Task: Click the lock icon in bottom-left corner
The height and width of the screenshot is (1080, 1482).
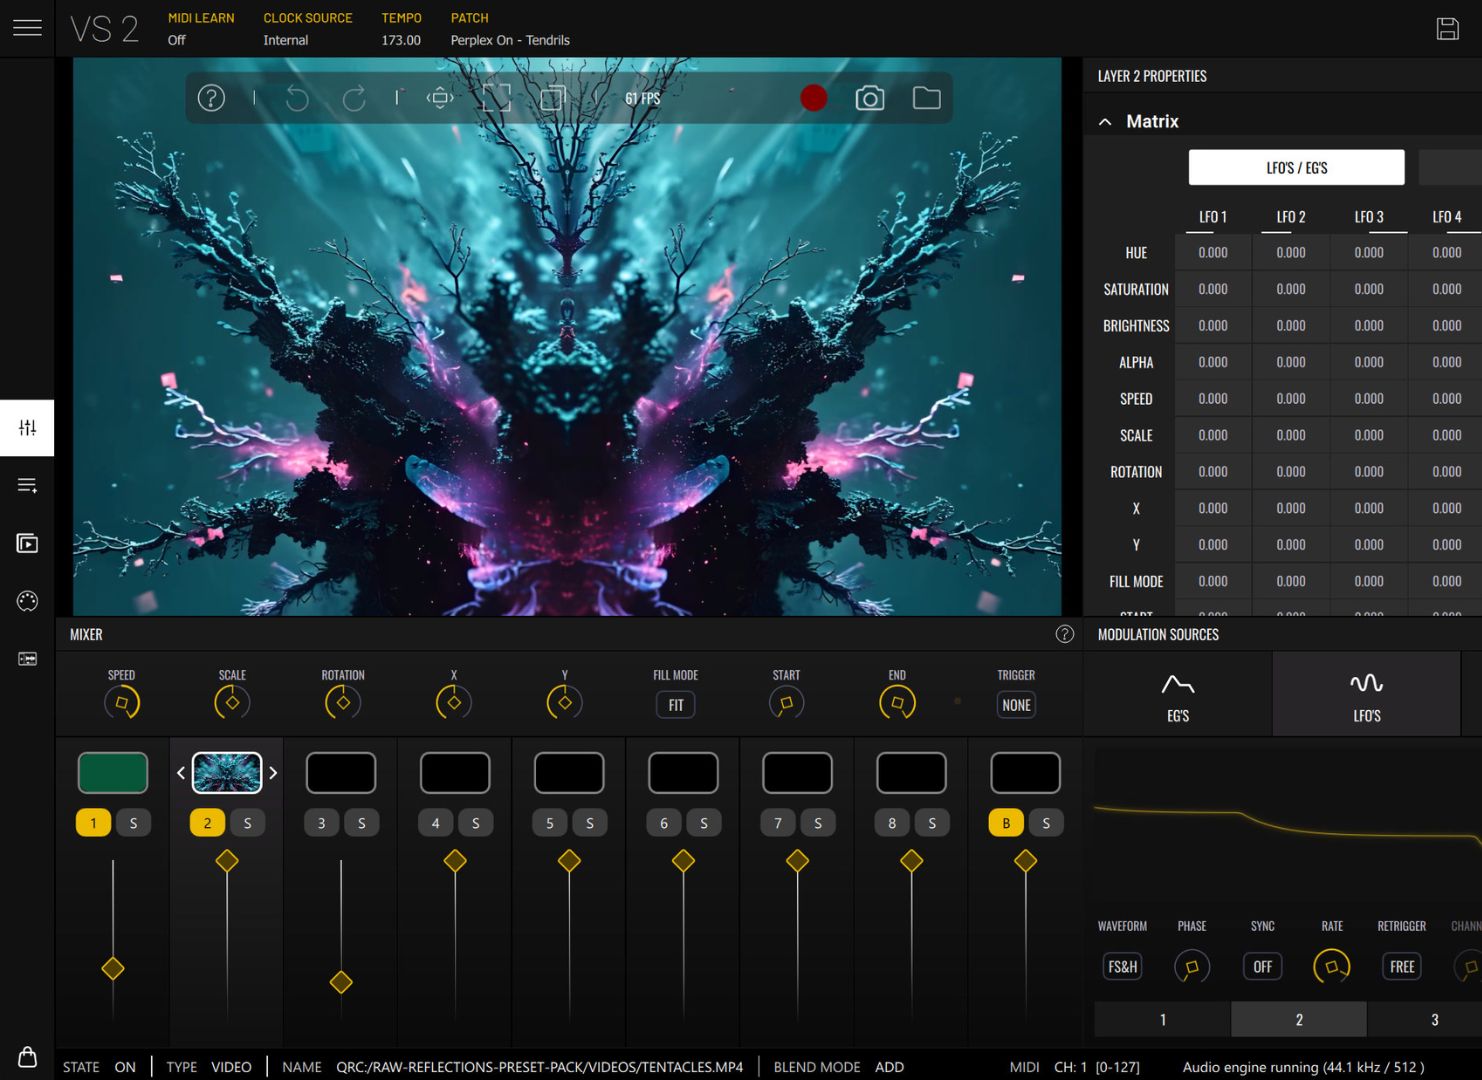Action: (x=27, y=1057)
